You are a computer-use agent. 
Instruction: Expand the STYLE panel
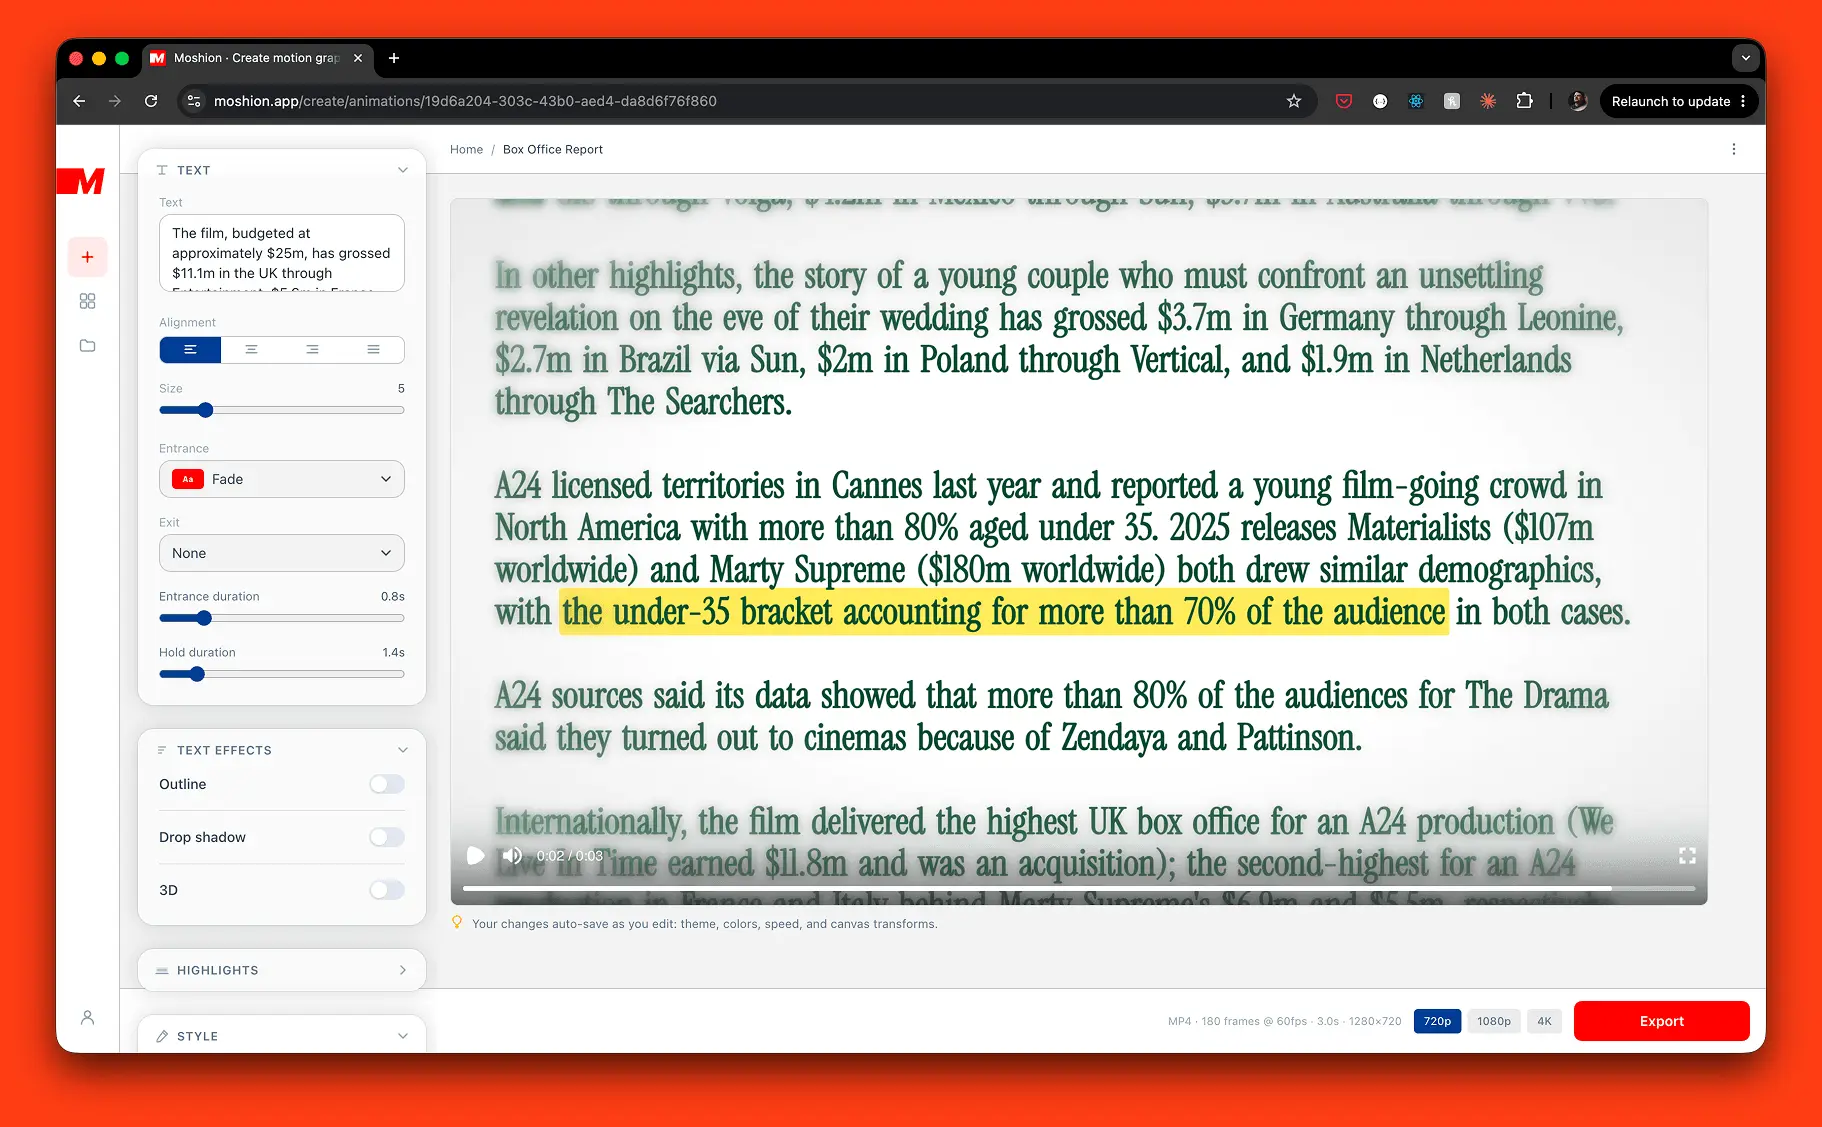(x=403, y=1036)
